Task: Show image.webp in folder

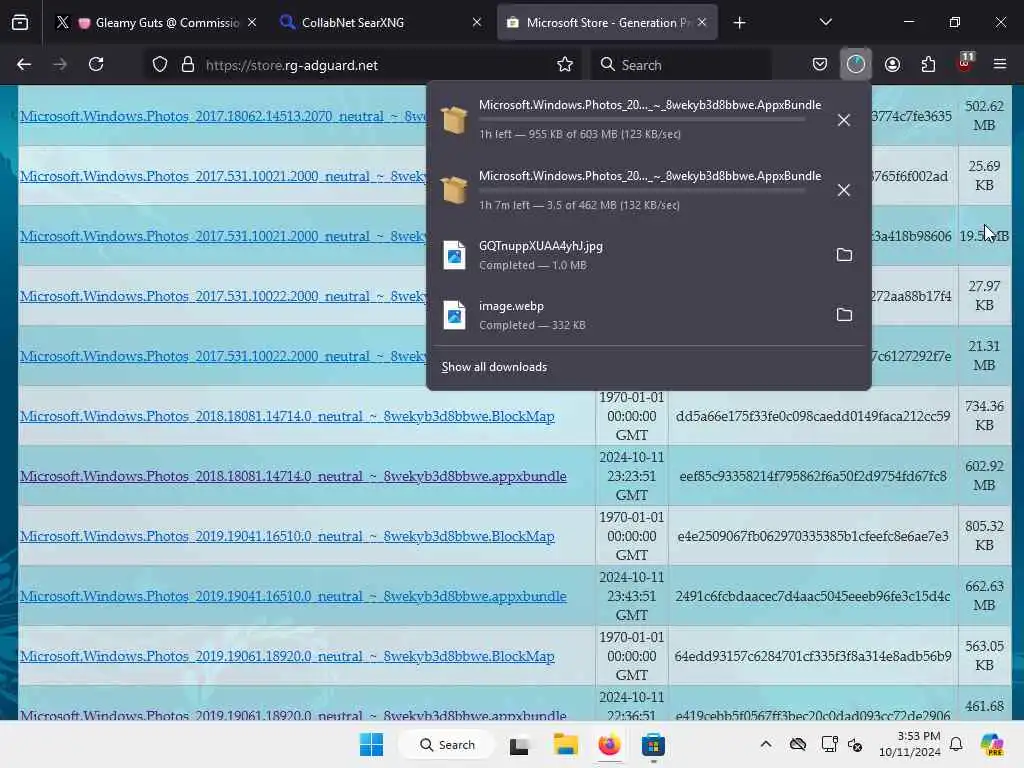Action: (x=844, y=315)
